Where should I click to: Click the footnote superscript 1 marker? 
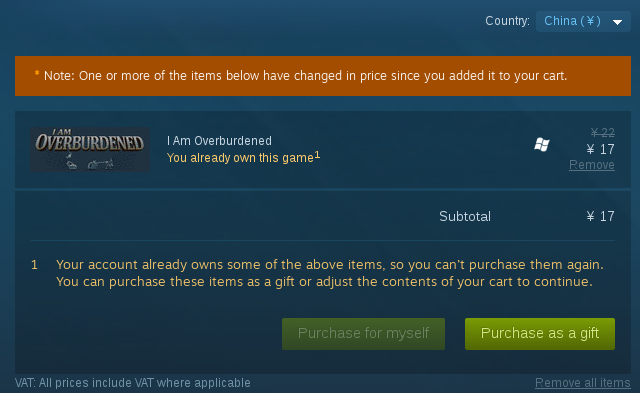(x=317, y=155)
